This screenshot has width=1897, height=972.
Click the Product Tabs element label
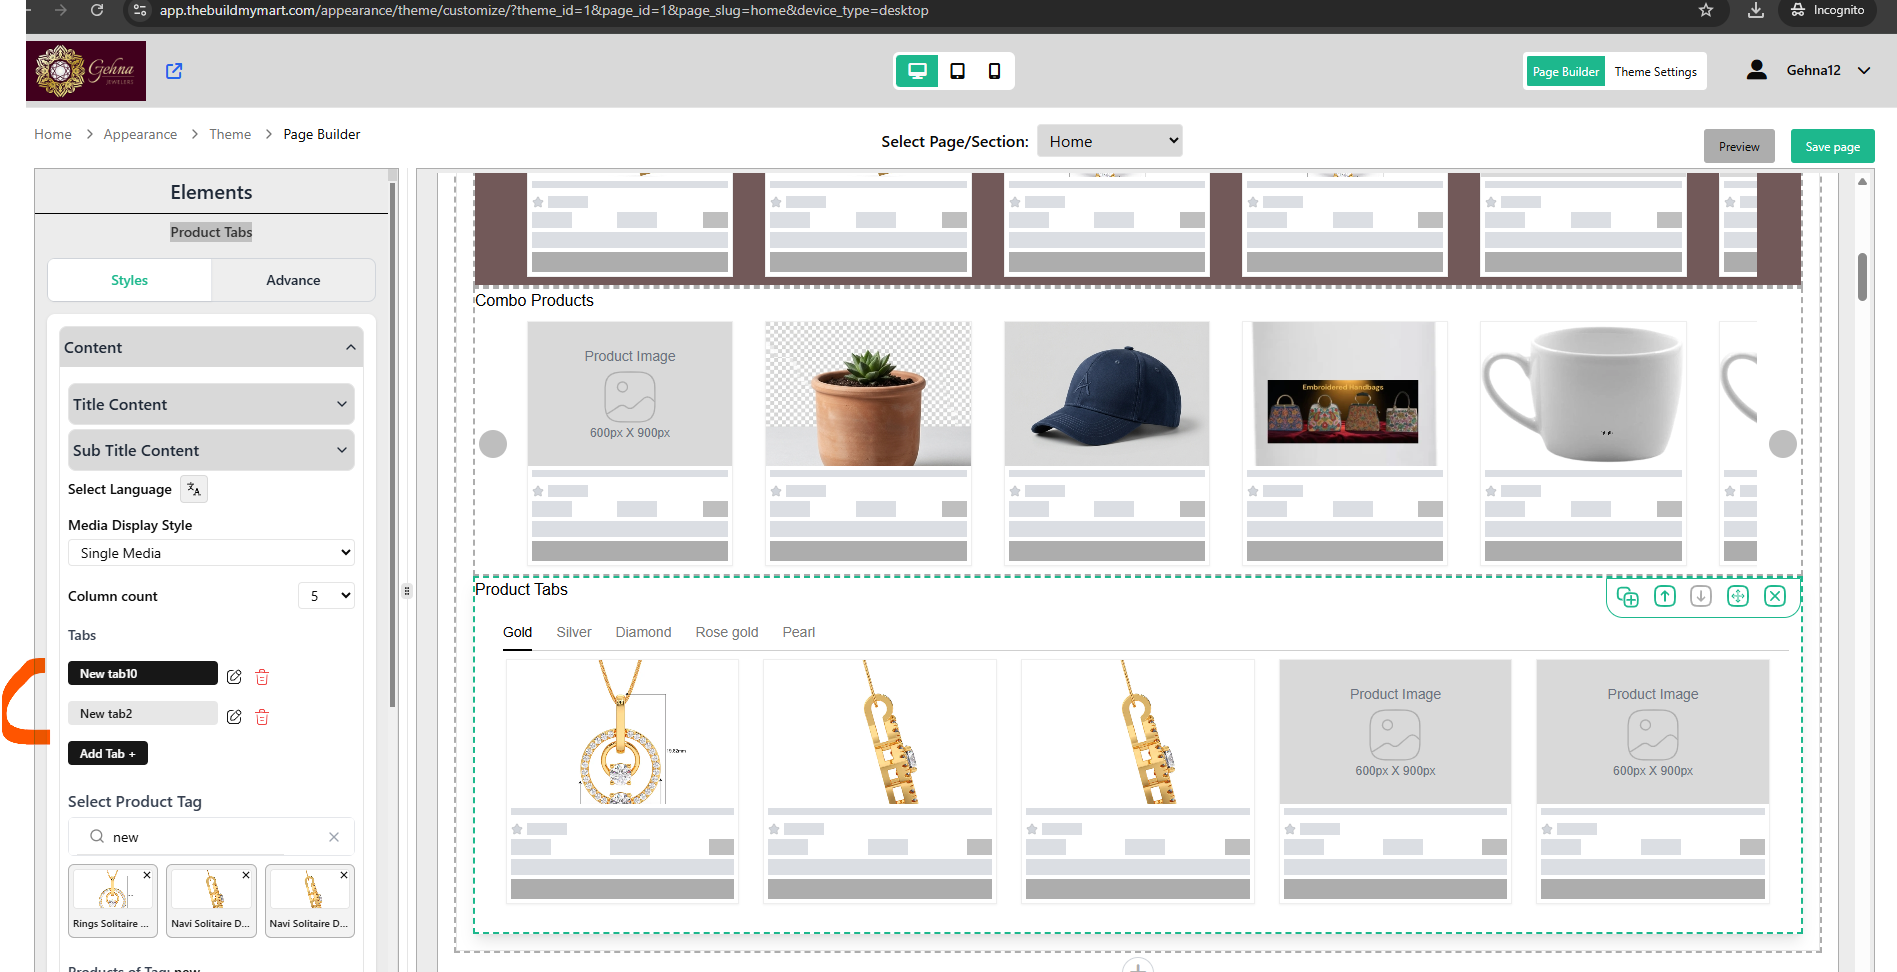(211, 232)
